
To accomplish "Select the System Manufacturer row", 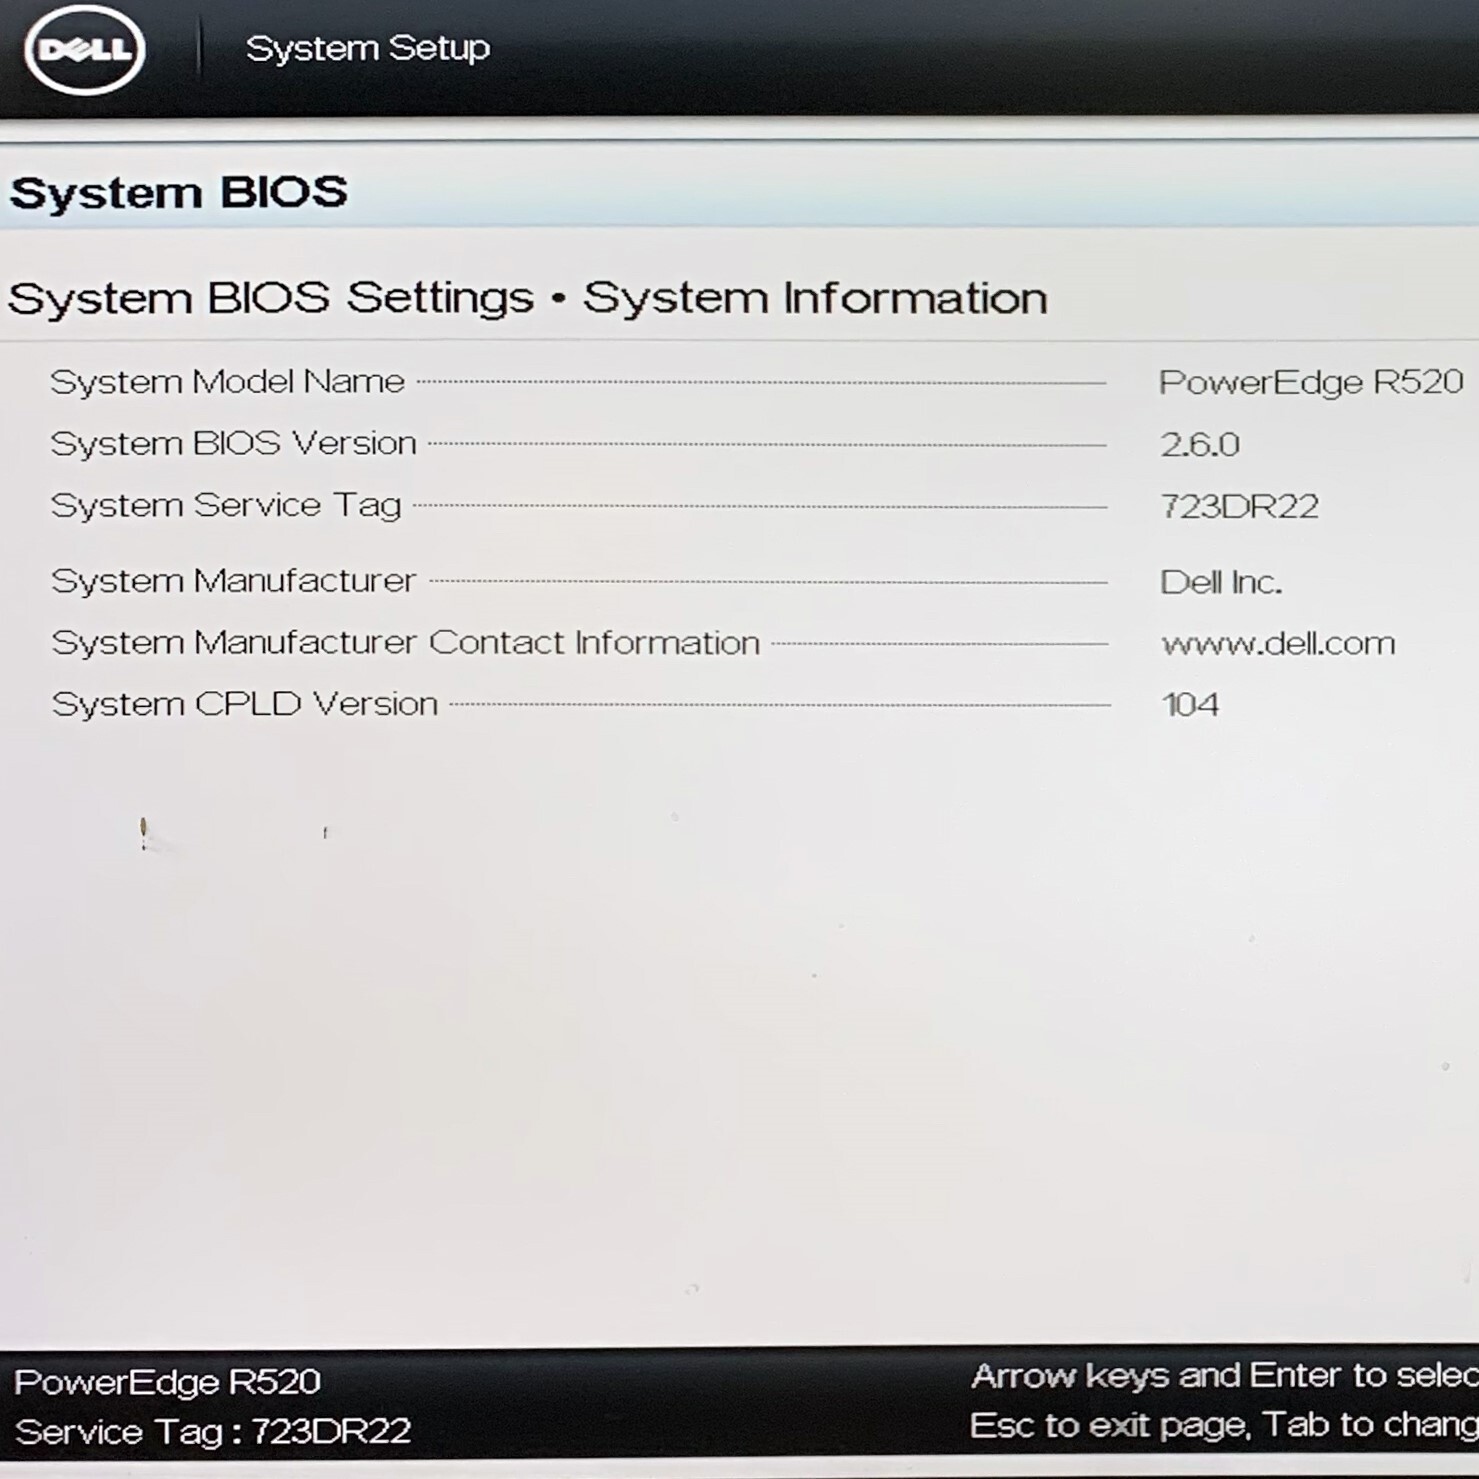I will (233, 580).
